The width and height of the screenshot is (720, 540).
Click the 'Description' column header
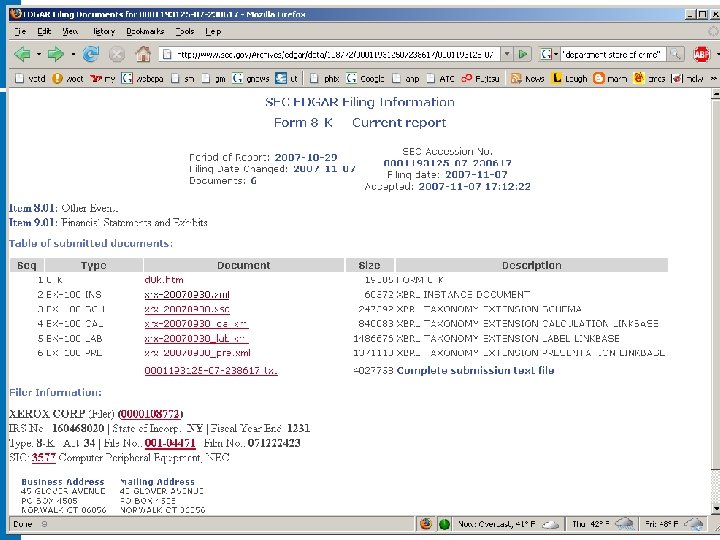click(x=531, y=265)
